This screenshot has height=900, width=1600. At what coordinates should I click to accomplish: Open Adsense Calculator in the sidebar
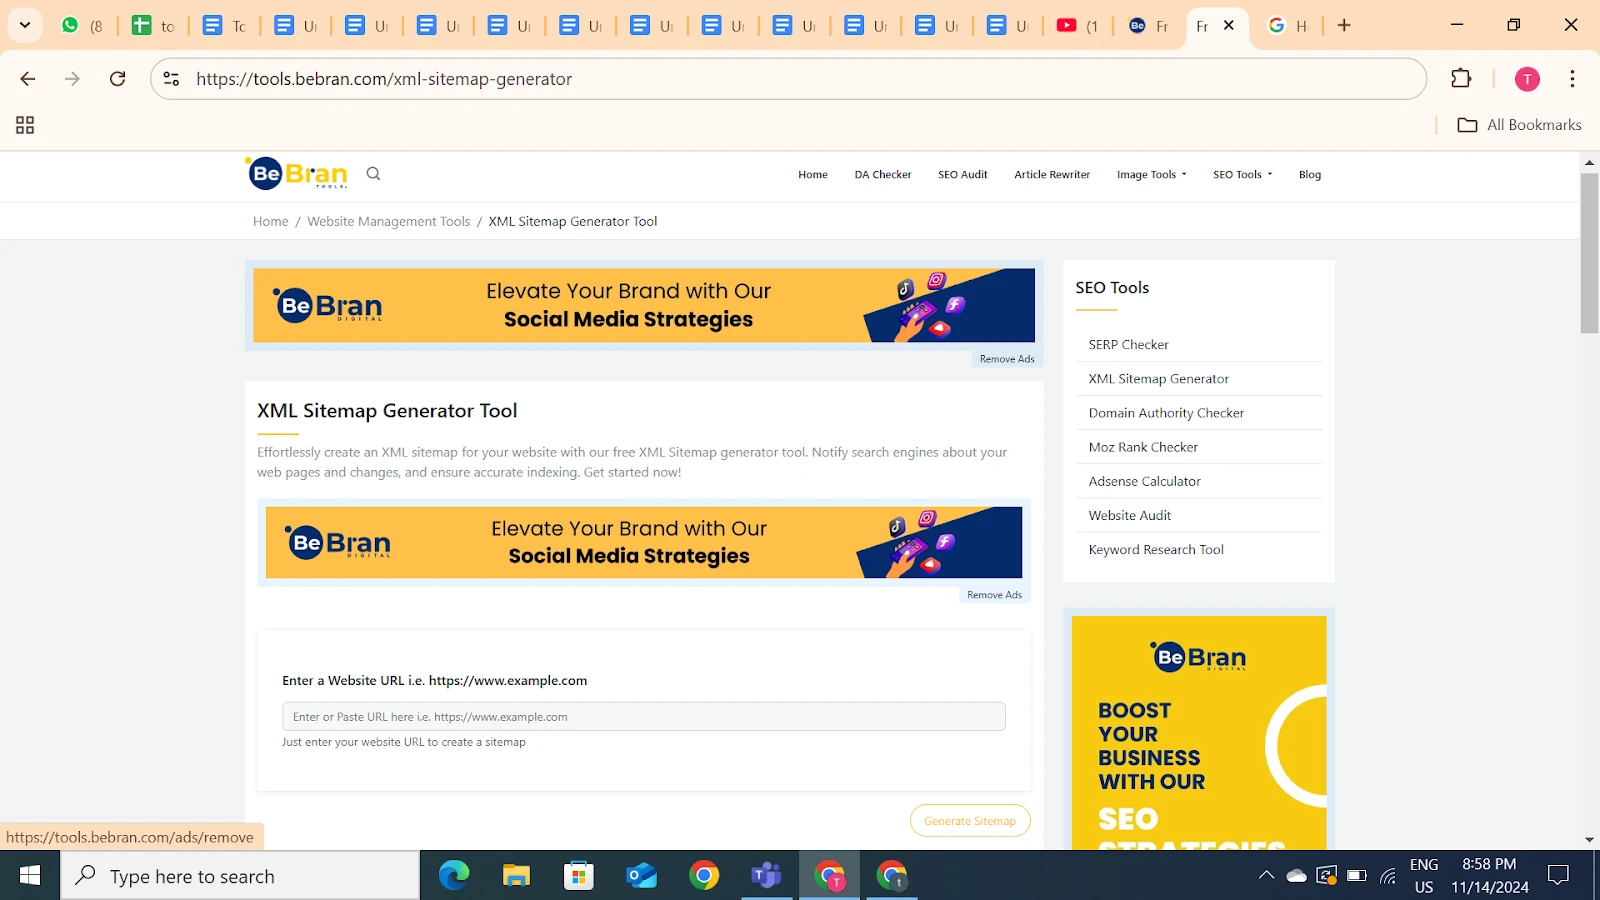[1145, 481]
